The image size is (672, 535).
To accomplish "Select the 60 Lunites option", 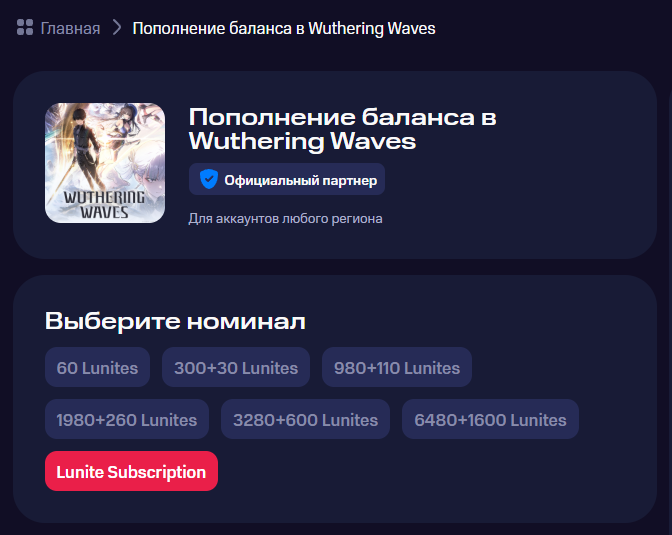I will (x=97, y=367).
